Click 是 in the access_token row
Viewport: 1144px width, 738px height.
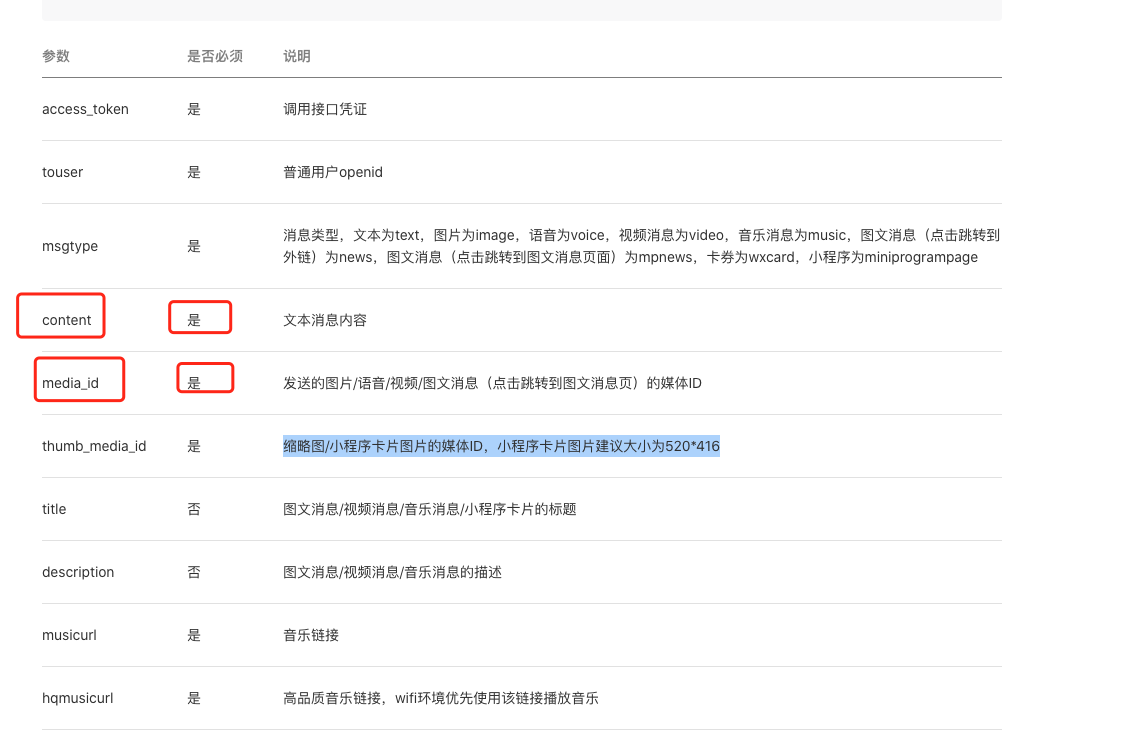click(x=193, y=109)
